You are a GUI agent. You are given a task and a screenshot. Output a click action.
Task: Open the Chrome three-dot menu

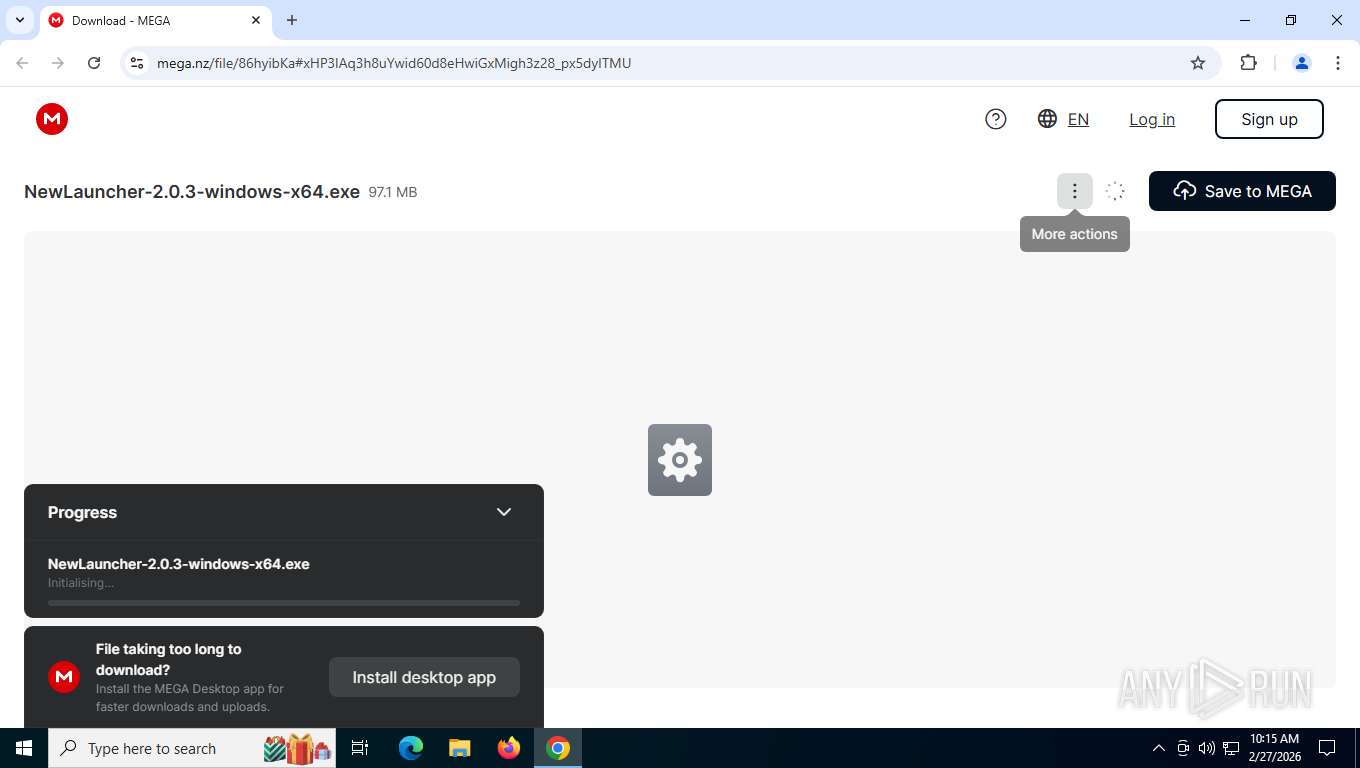1338,63
